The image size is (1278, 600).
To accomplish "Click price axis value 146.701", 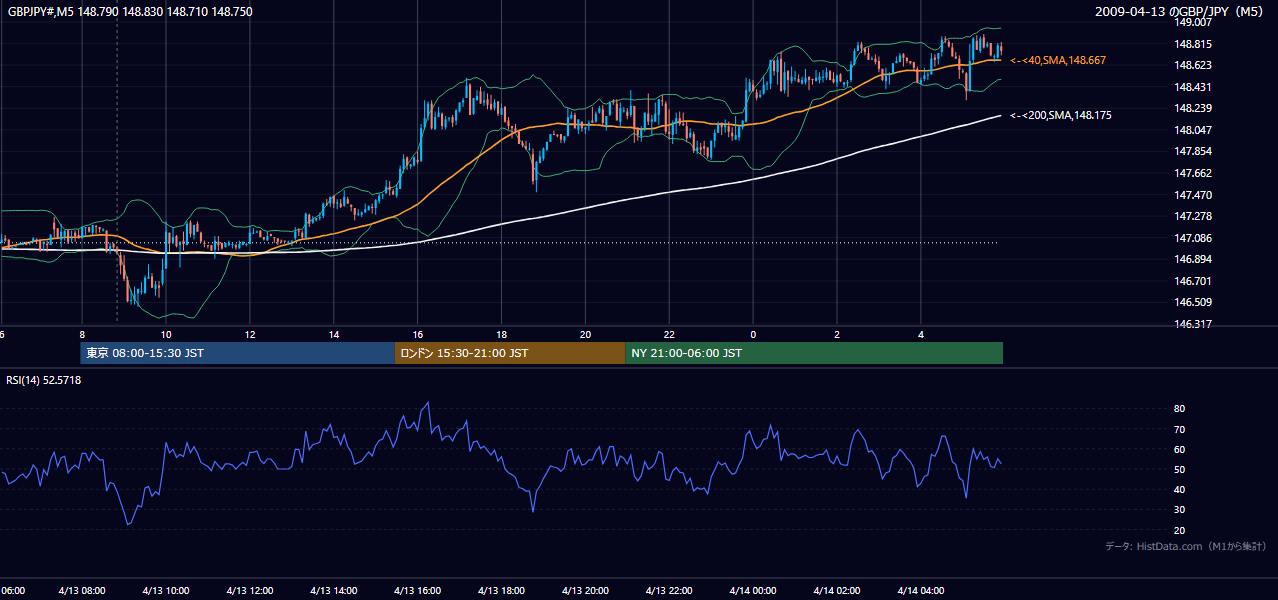I will click(x=1195, y=281).
